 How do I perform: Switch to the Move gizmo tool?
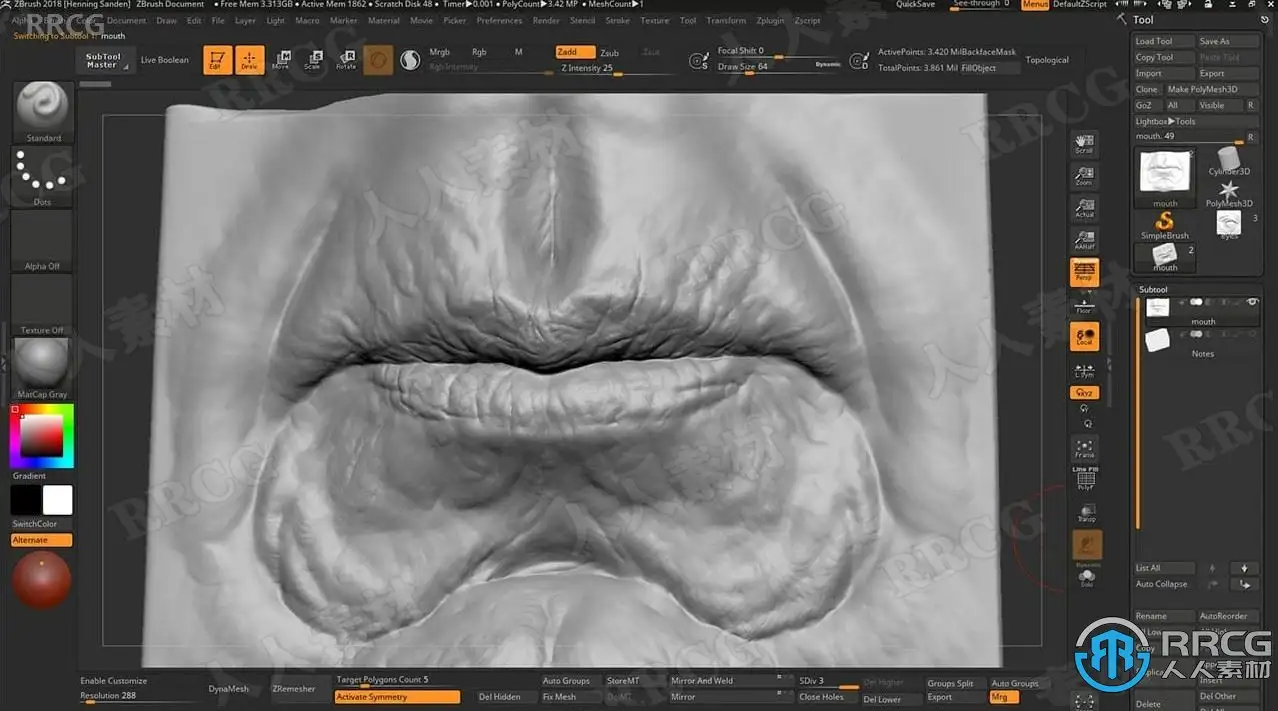click(281, 60)
